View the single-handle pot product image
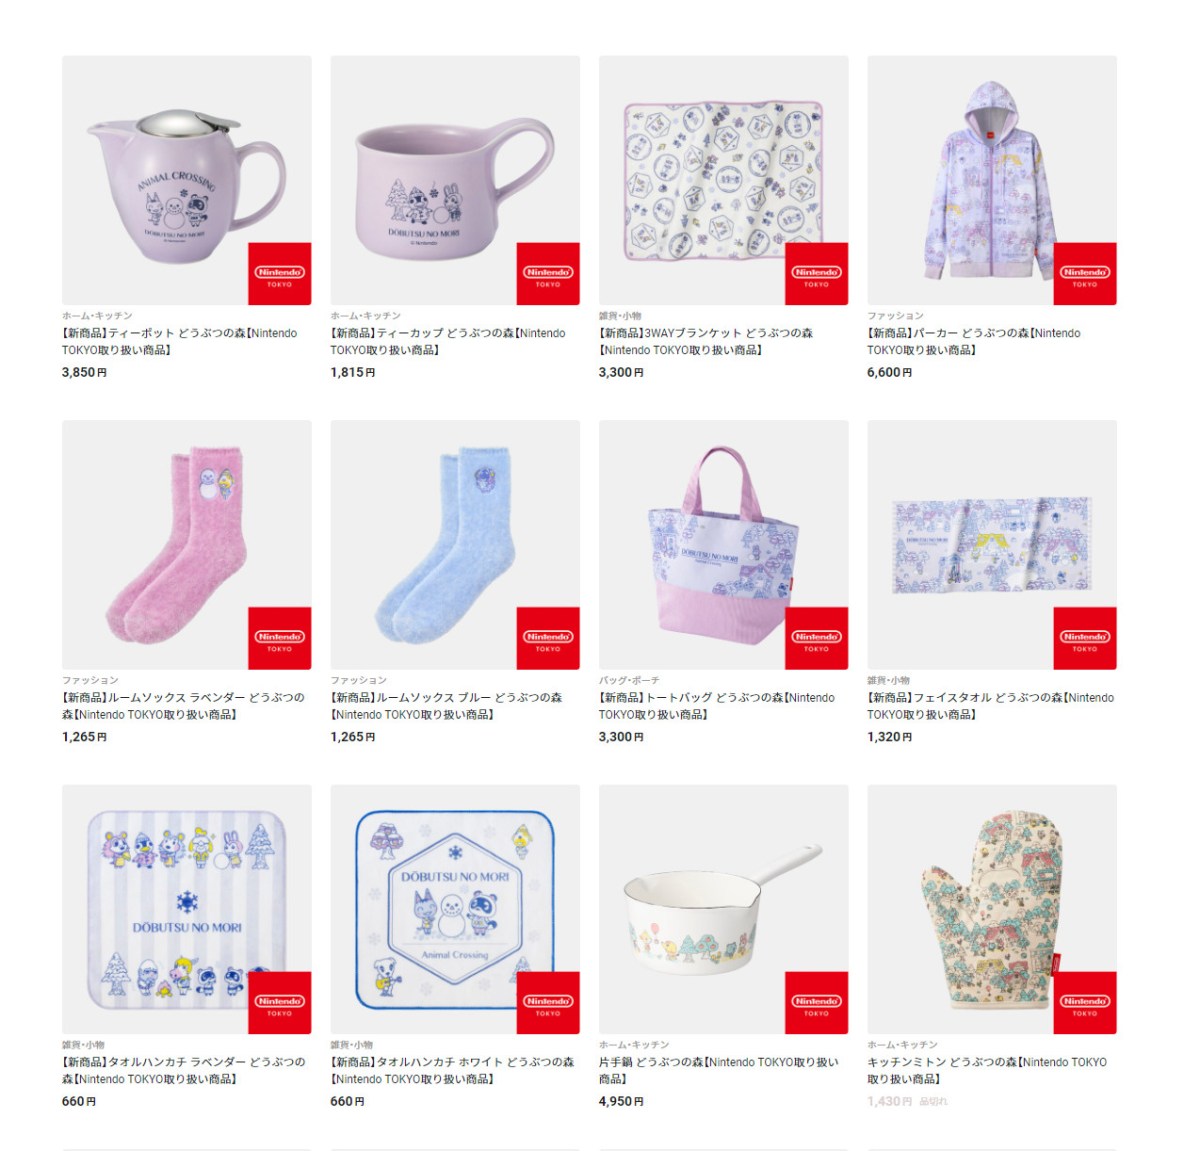 click(723, 909)
